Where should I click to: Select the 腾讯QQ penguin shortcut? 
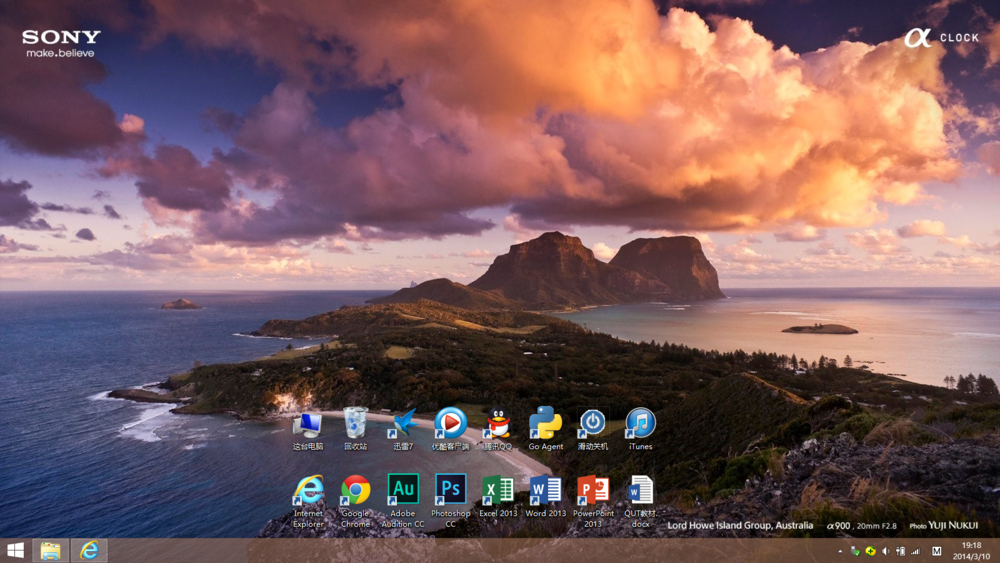(x=498, y=429)
